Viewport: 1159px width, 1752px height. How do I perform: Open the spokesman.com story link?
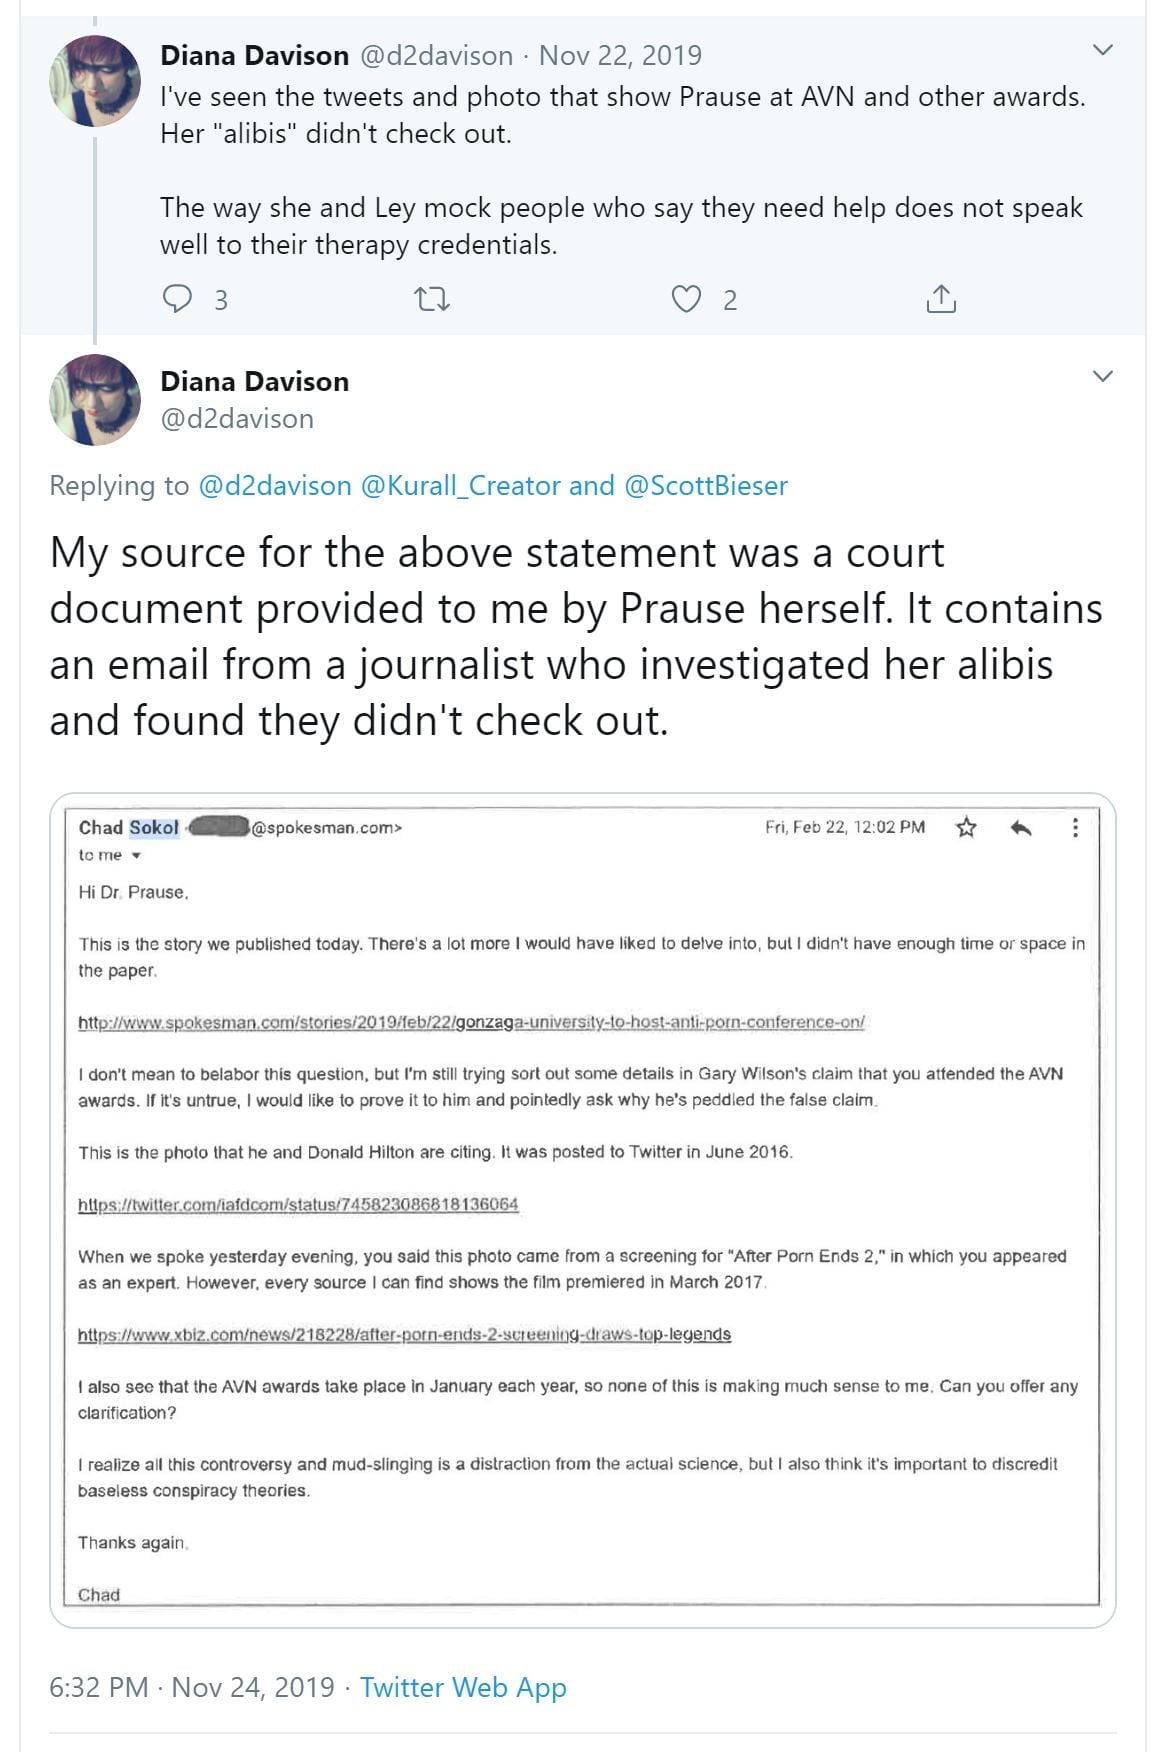pos(471,1022)
